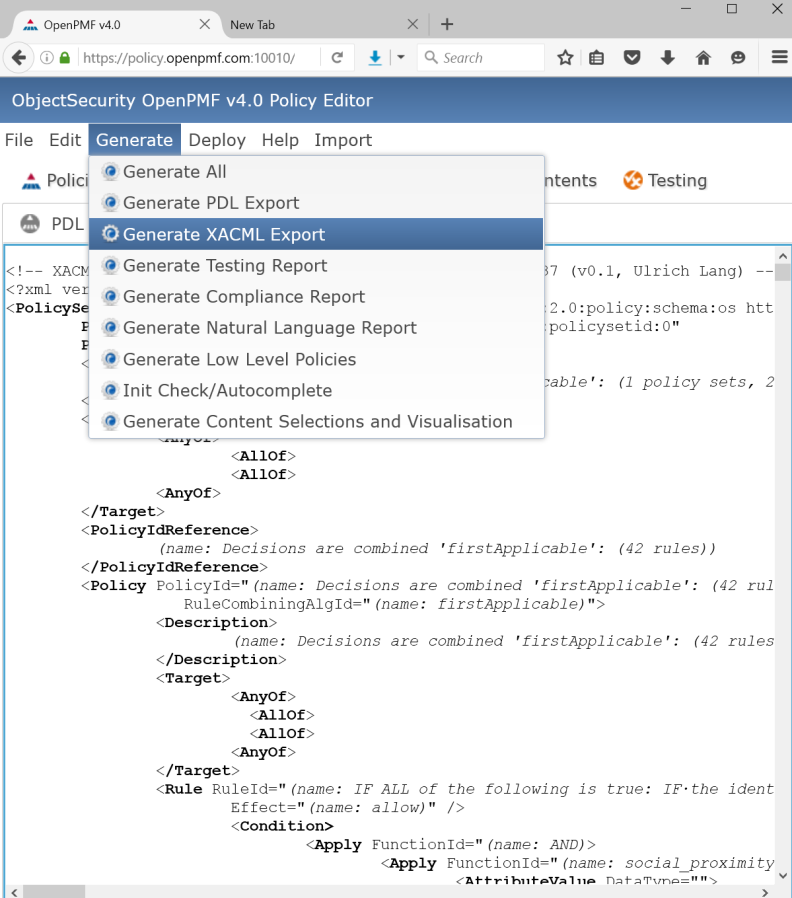792x898 pixels.
Task: Click the vertical scrollbar up arrow
Action: (783, 256)
